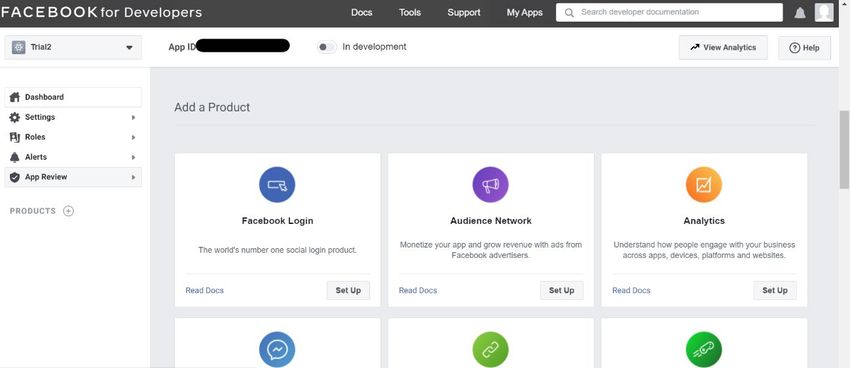Click the green chain link product icon
This screenshot has width=850, height=368.
click(x=491, y=350)
